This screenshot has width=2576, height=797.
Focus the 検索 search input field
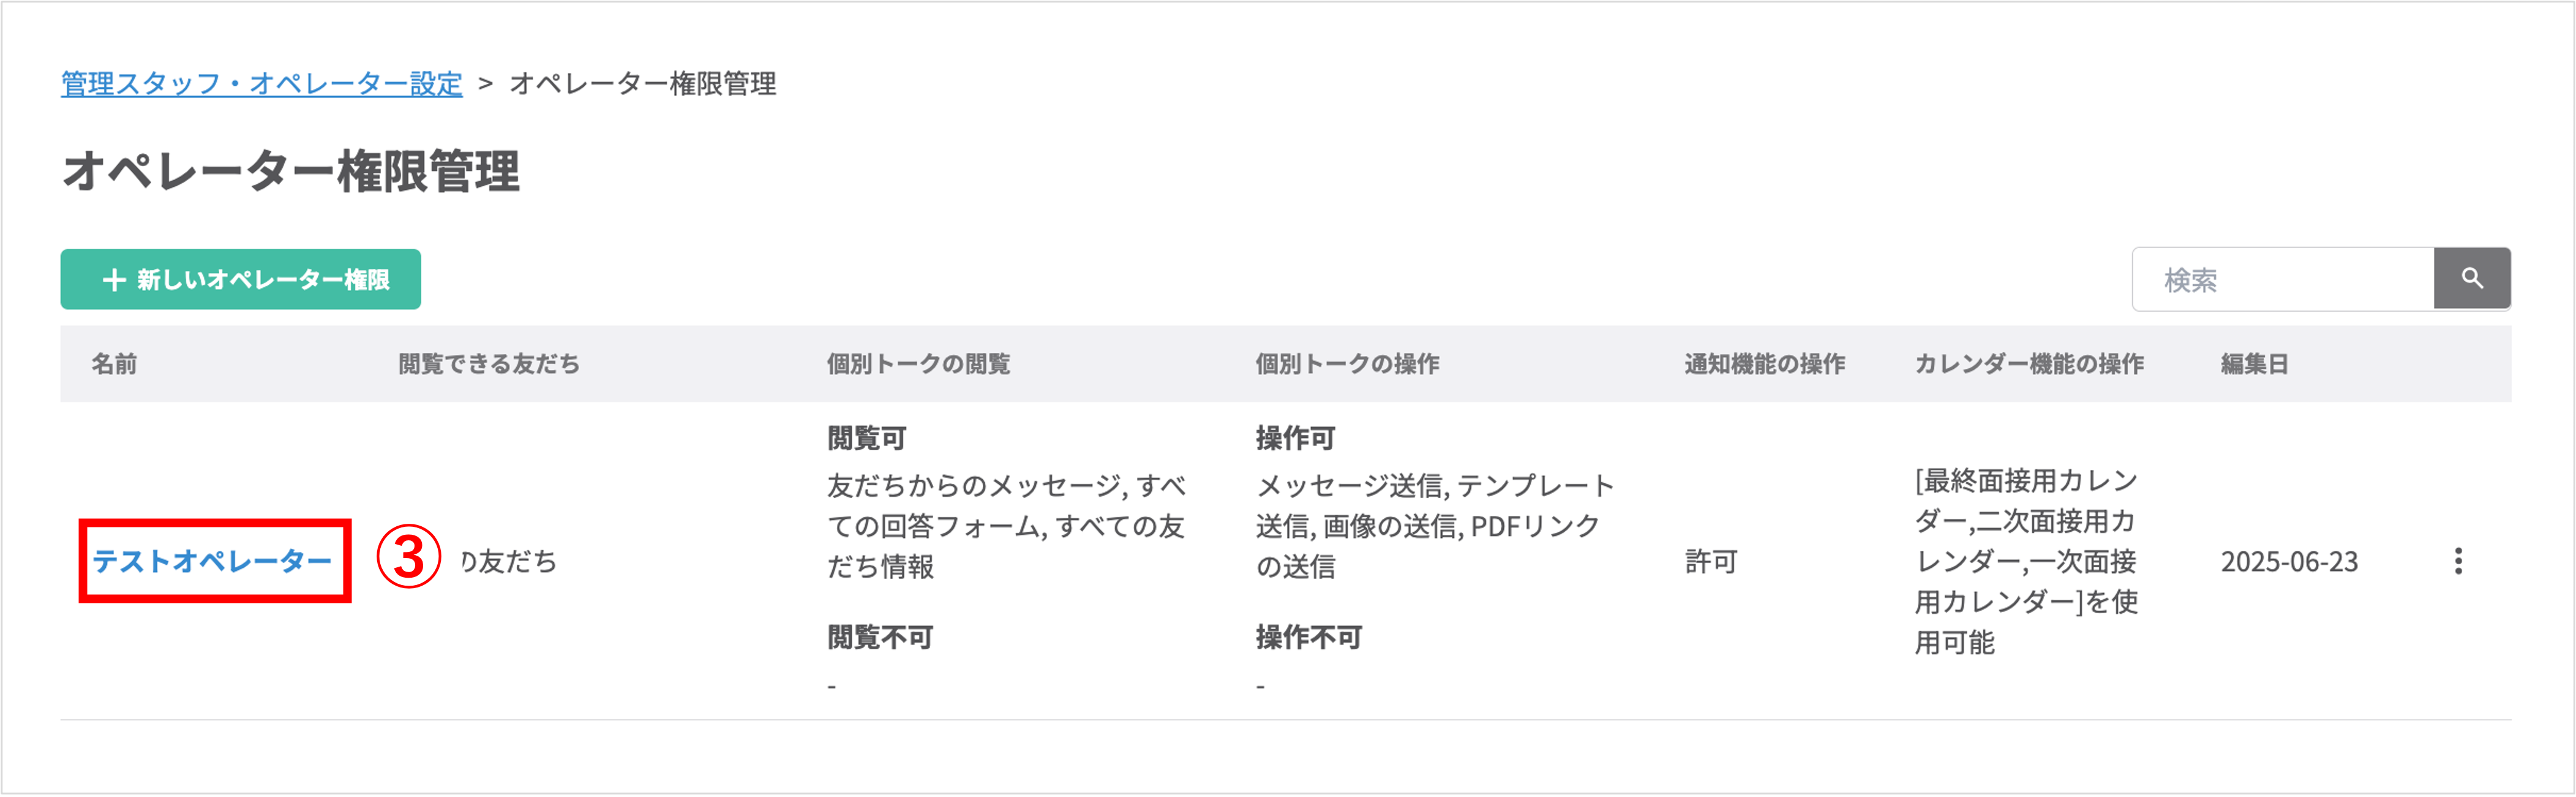(x=2283, y=279)
